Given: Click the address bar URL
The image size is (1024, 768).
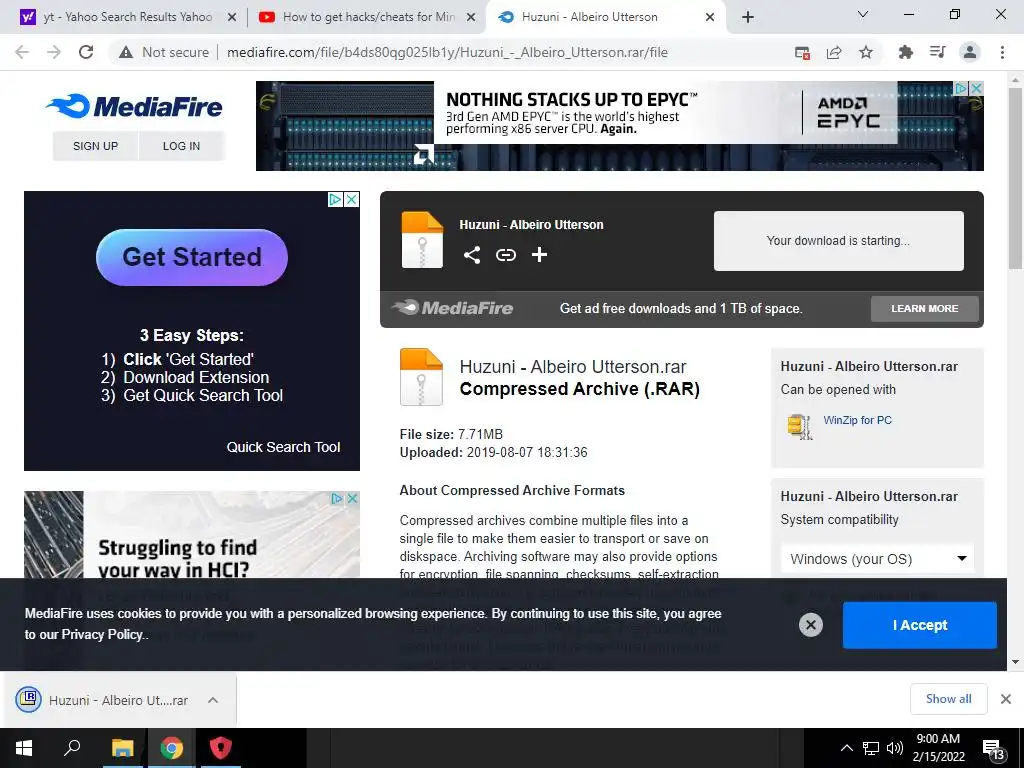Looking at the screenshot, I should [447, 52].
